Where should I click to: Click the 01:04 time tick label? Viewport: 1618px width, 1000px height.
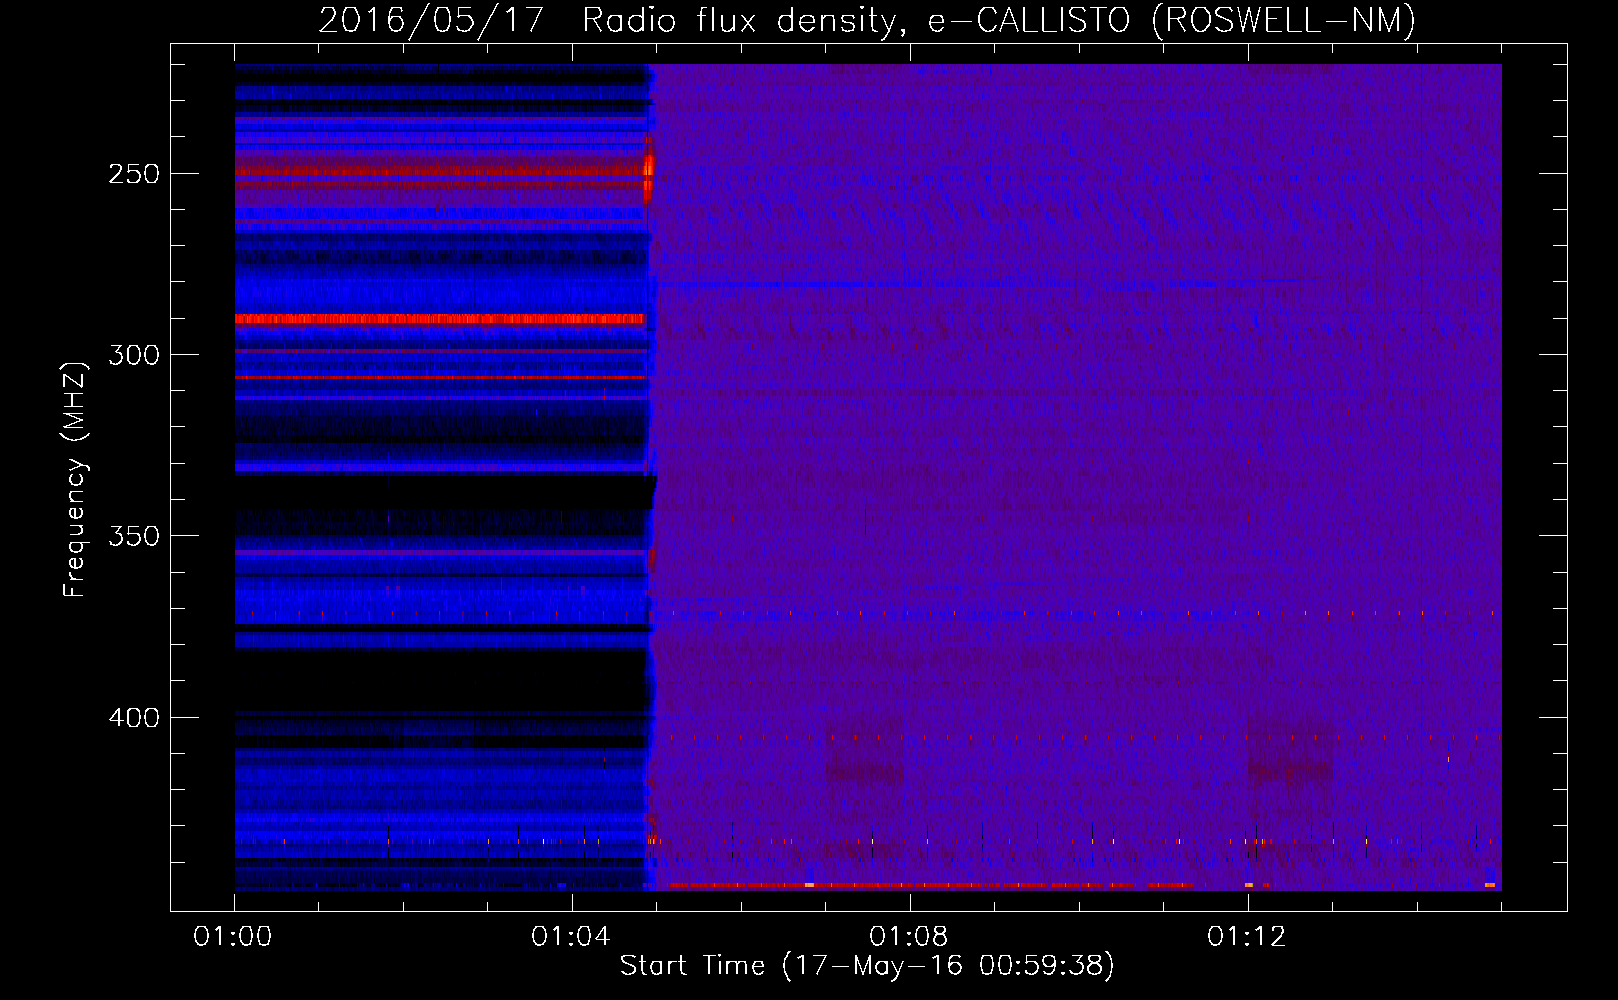[571, 936]
